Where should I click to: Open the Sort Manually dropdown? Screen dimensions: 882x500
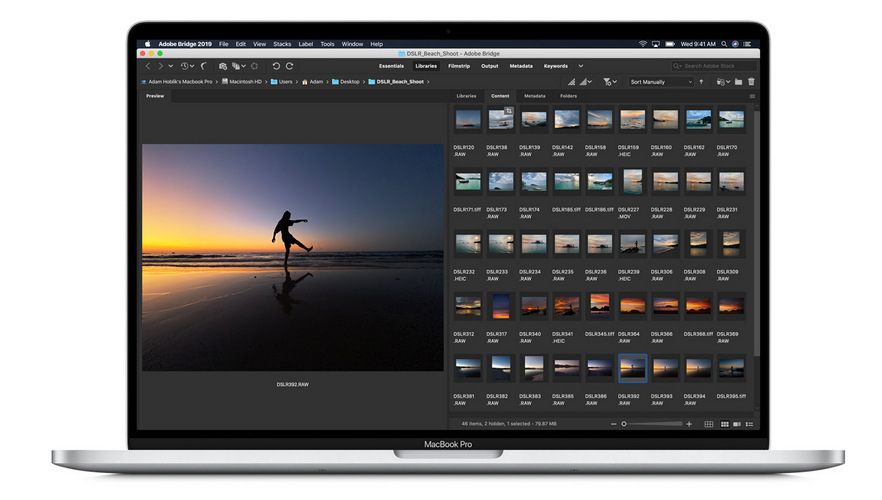(x=661, y=82)
